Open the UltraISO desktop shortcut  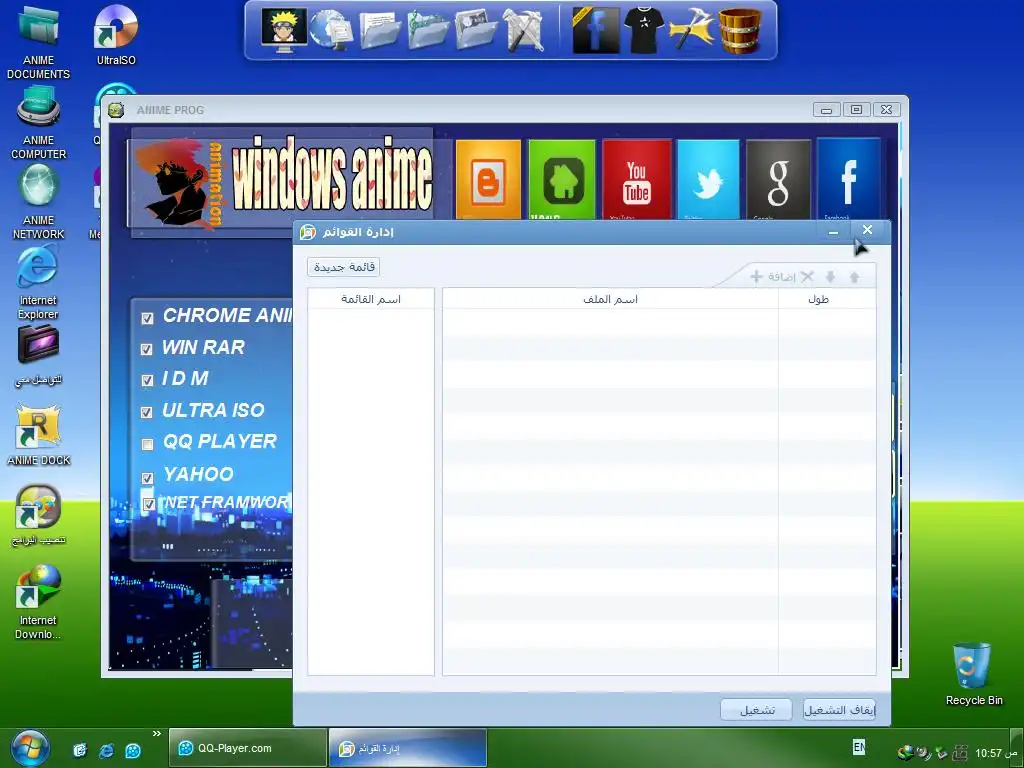click(x=116, y=35)
